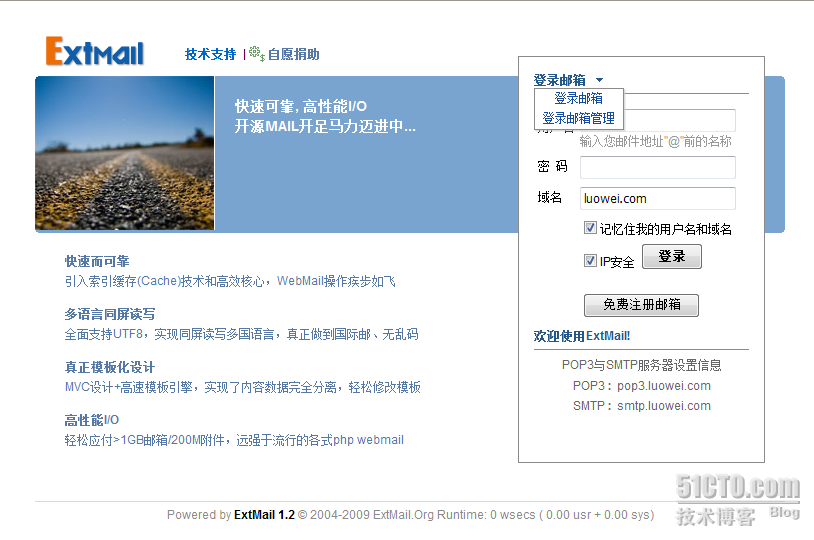Expand the 登录邮箱 dropdown arrow

pos(600,80)
